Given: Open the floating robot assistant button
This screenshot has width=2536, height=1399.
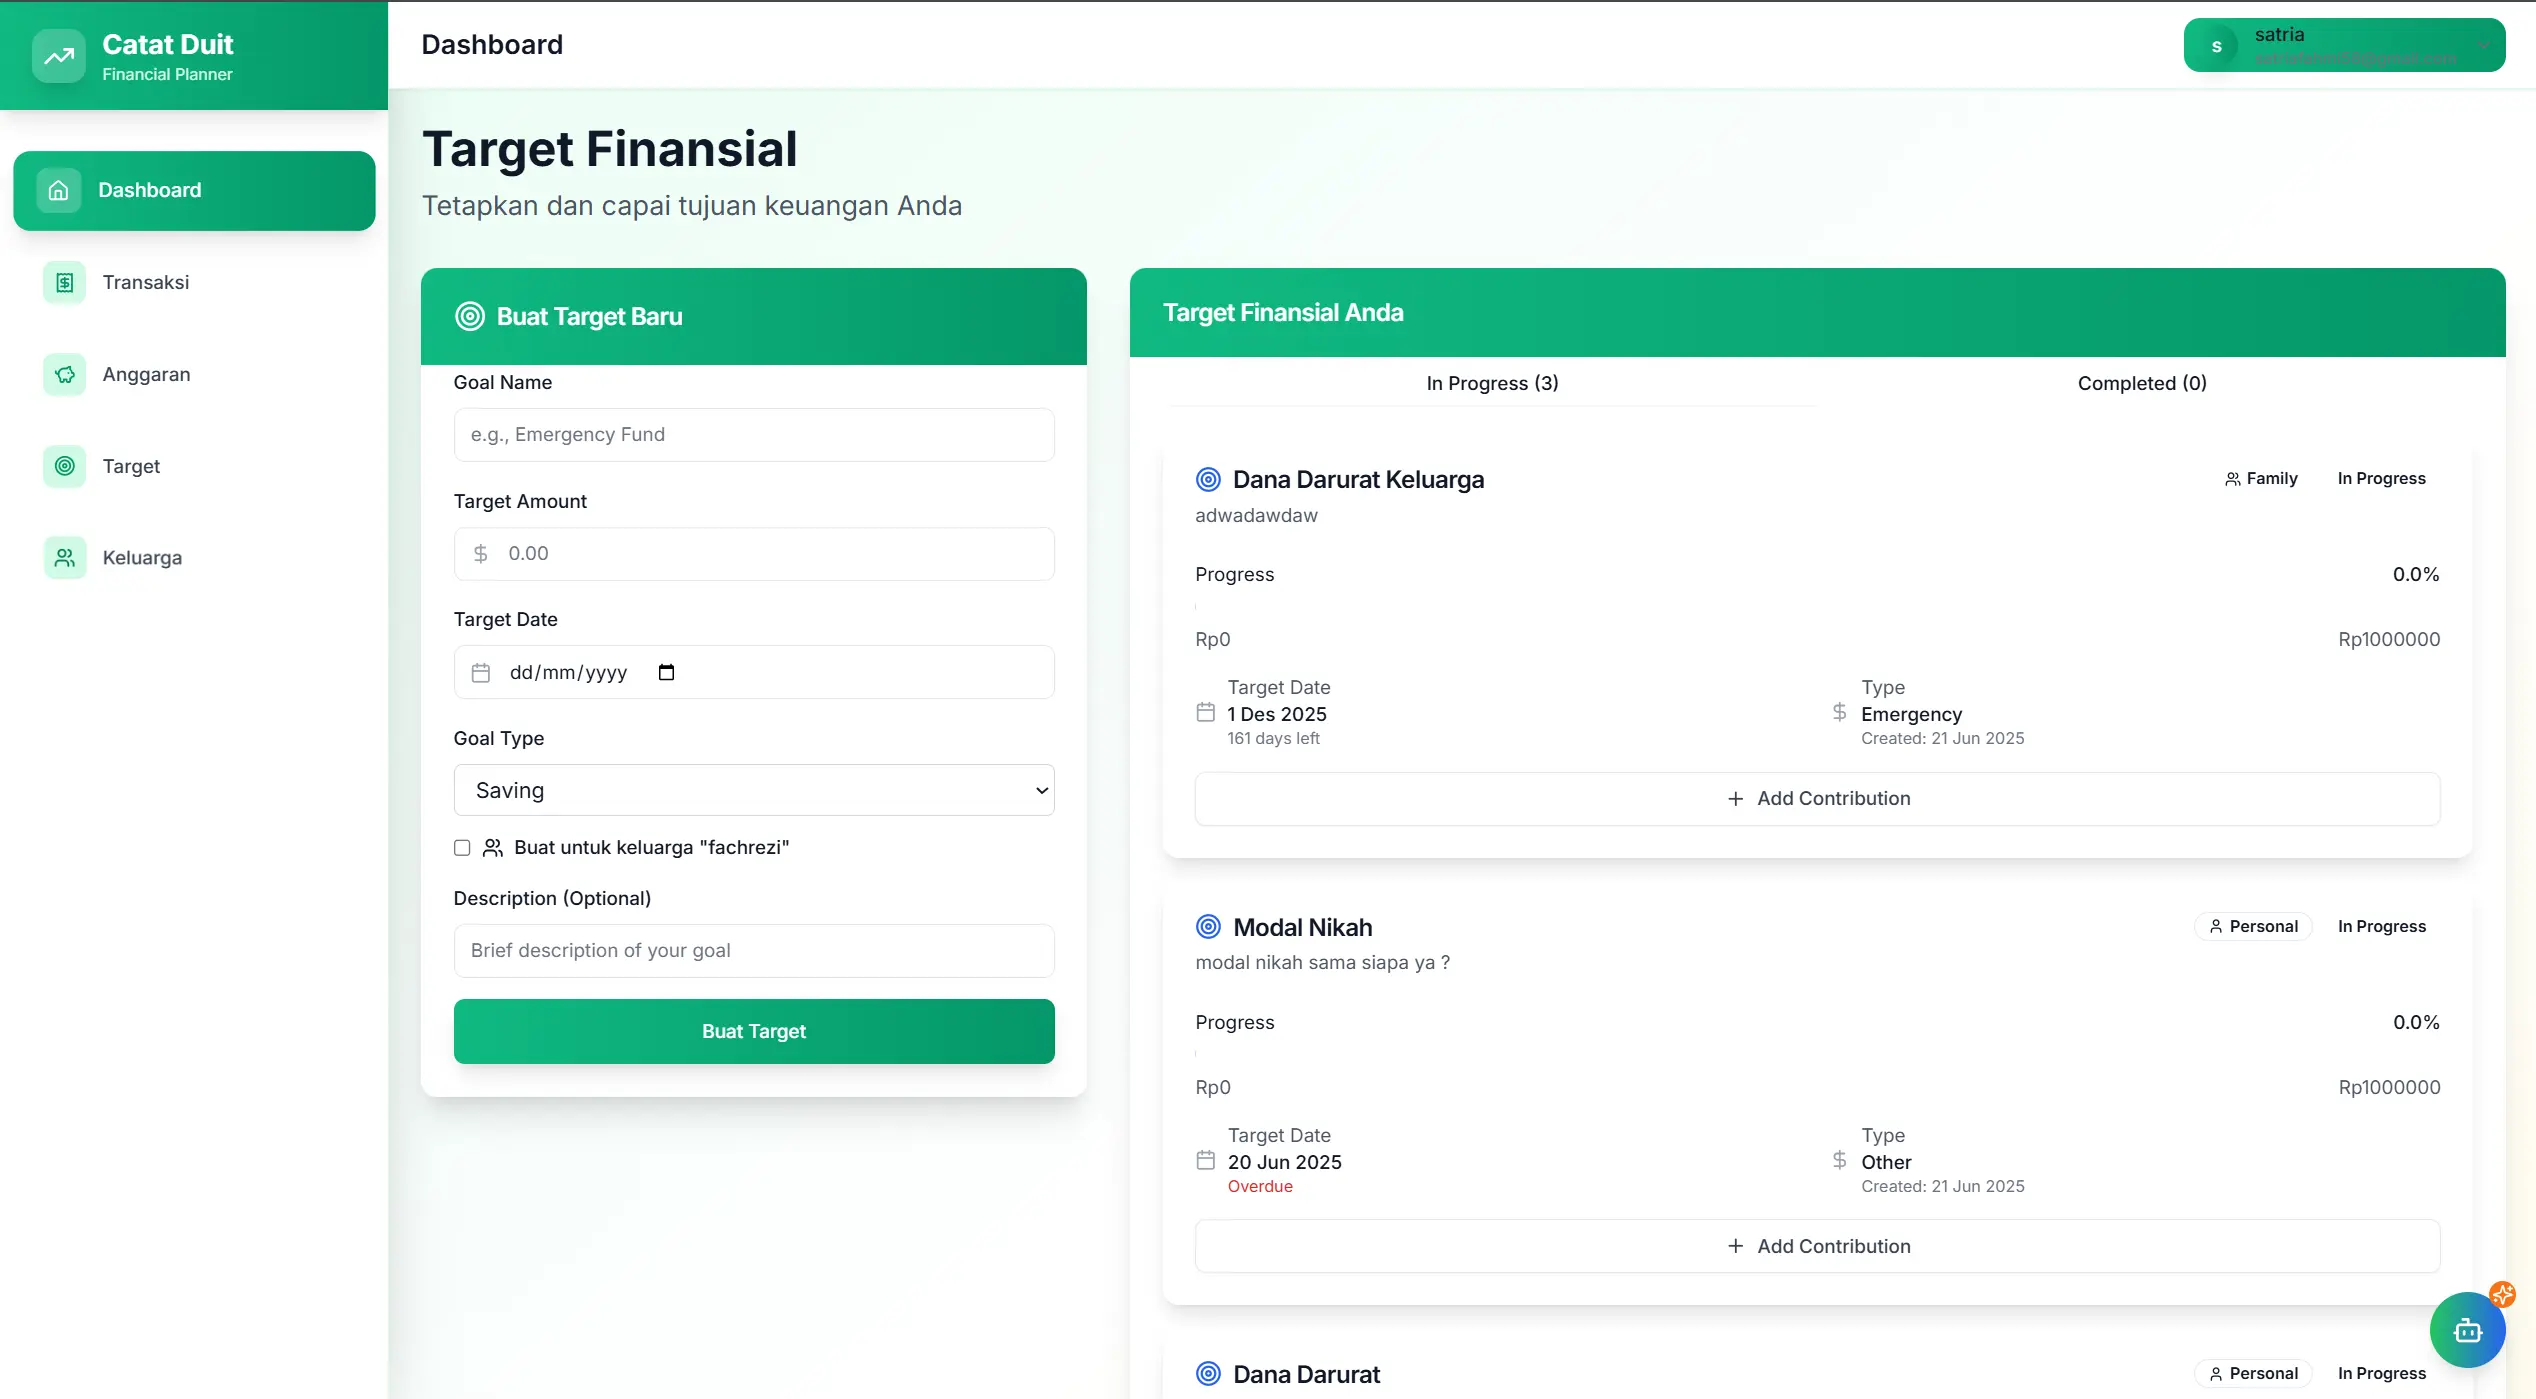Looking at the screenshot, I should (x=2467, y=1330).
